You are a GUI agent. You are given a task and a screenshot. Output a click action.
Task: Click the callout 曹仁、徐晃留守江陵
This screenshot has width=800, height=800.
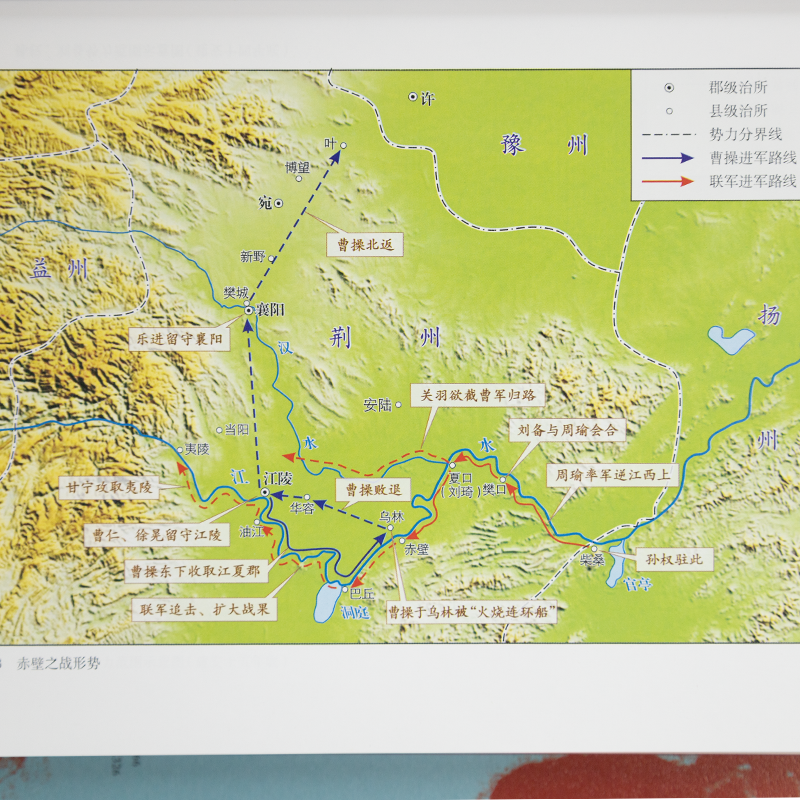coord(157,535)
